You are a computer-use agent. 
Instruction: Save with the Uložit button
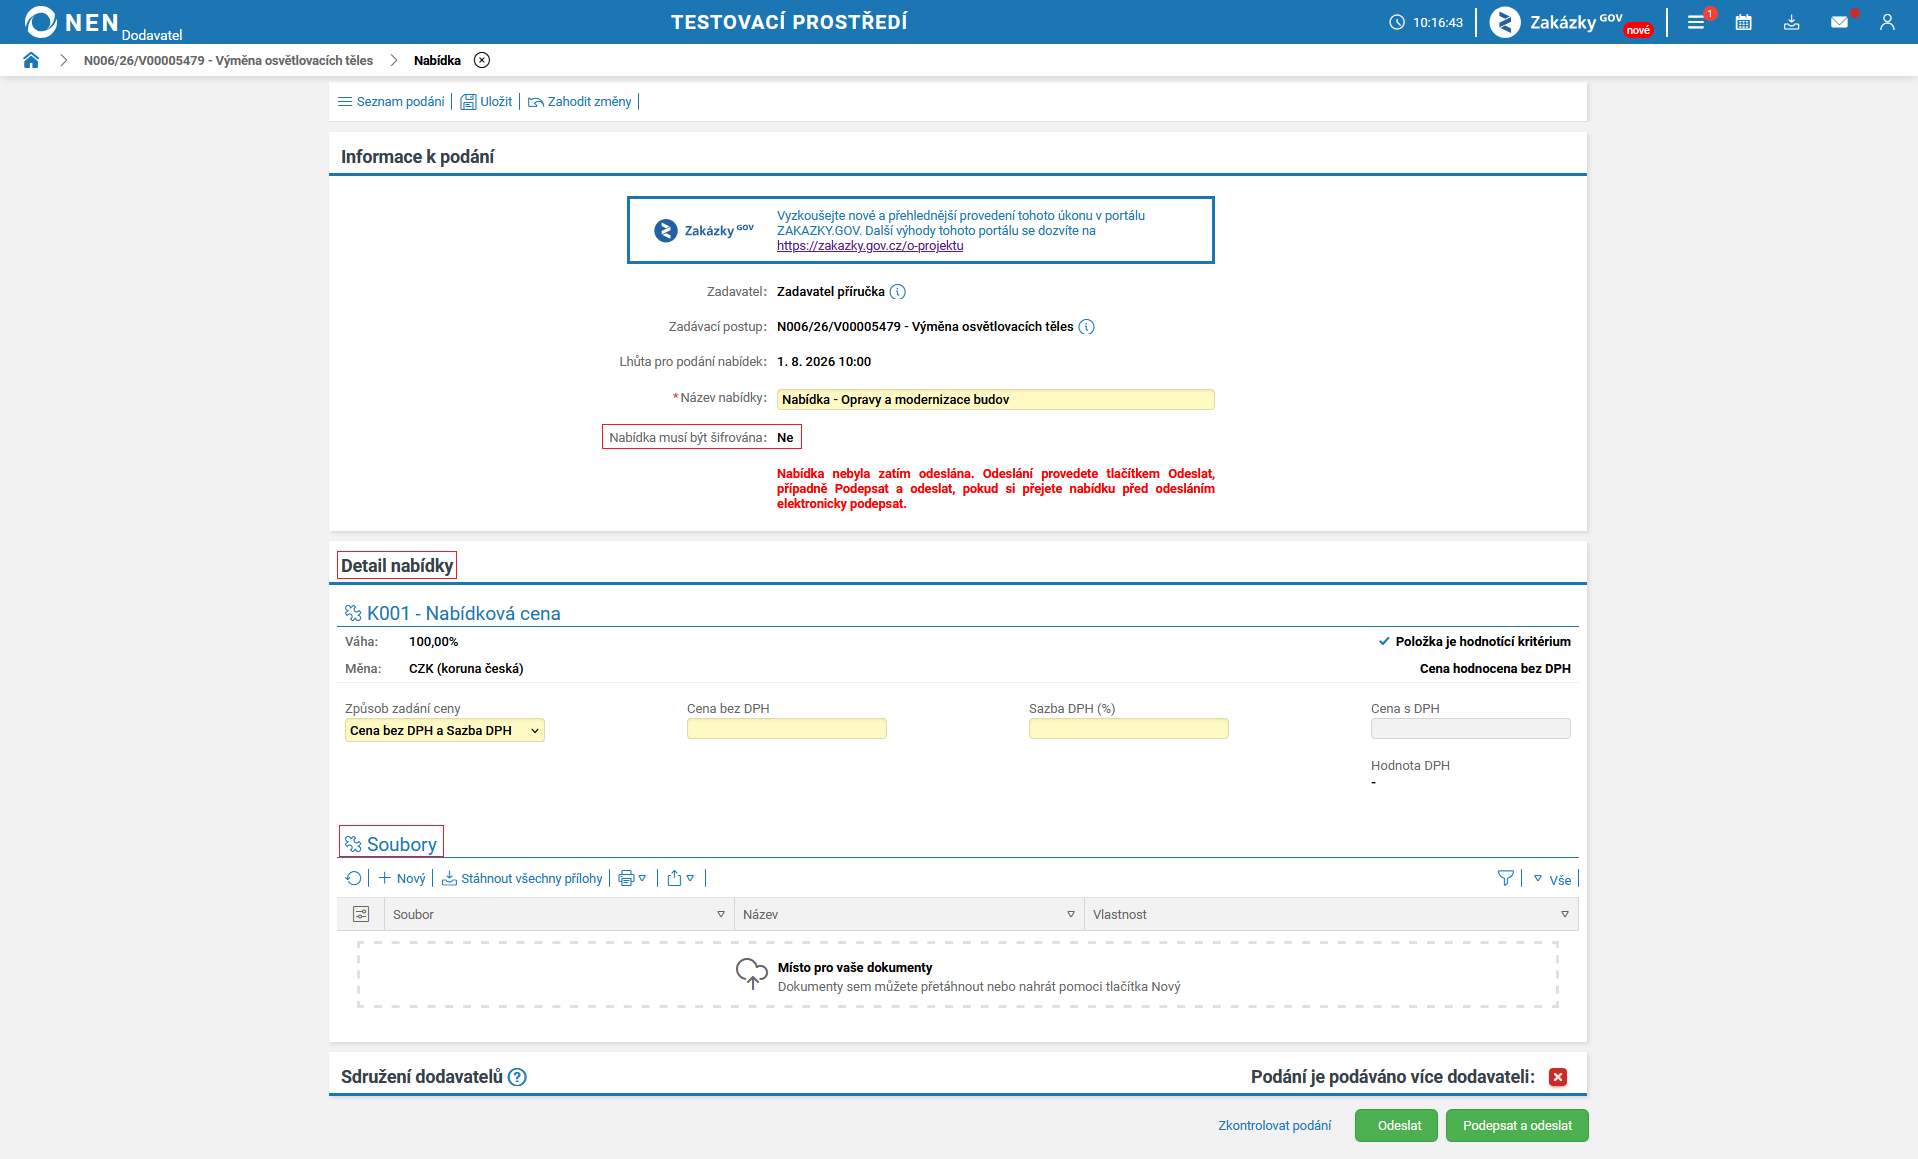point(486,102)
